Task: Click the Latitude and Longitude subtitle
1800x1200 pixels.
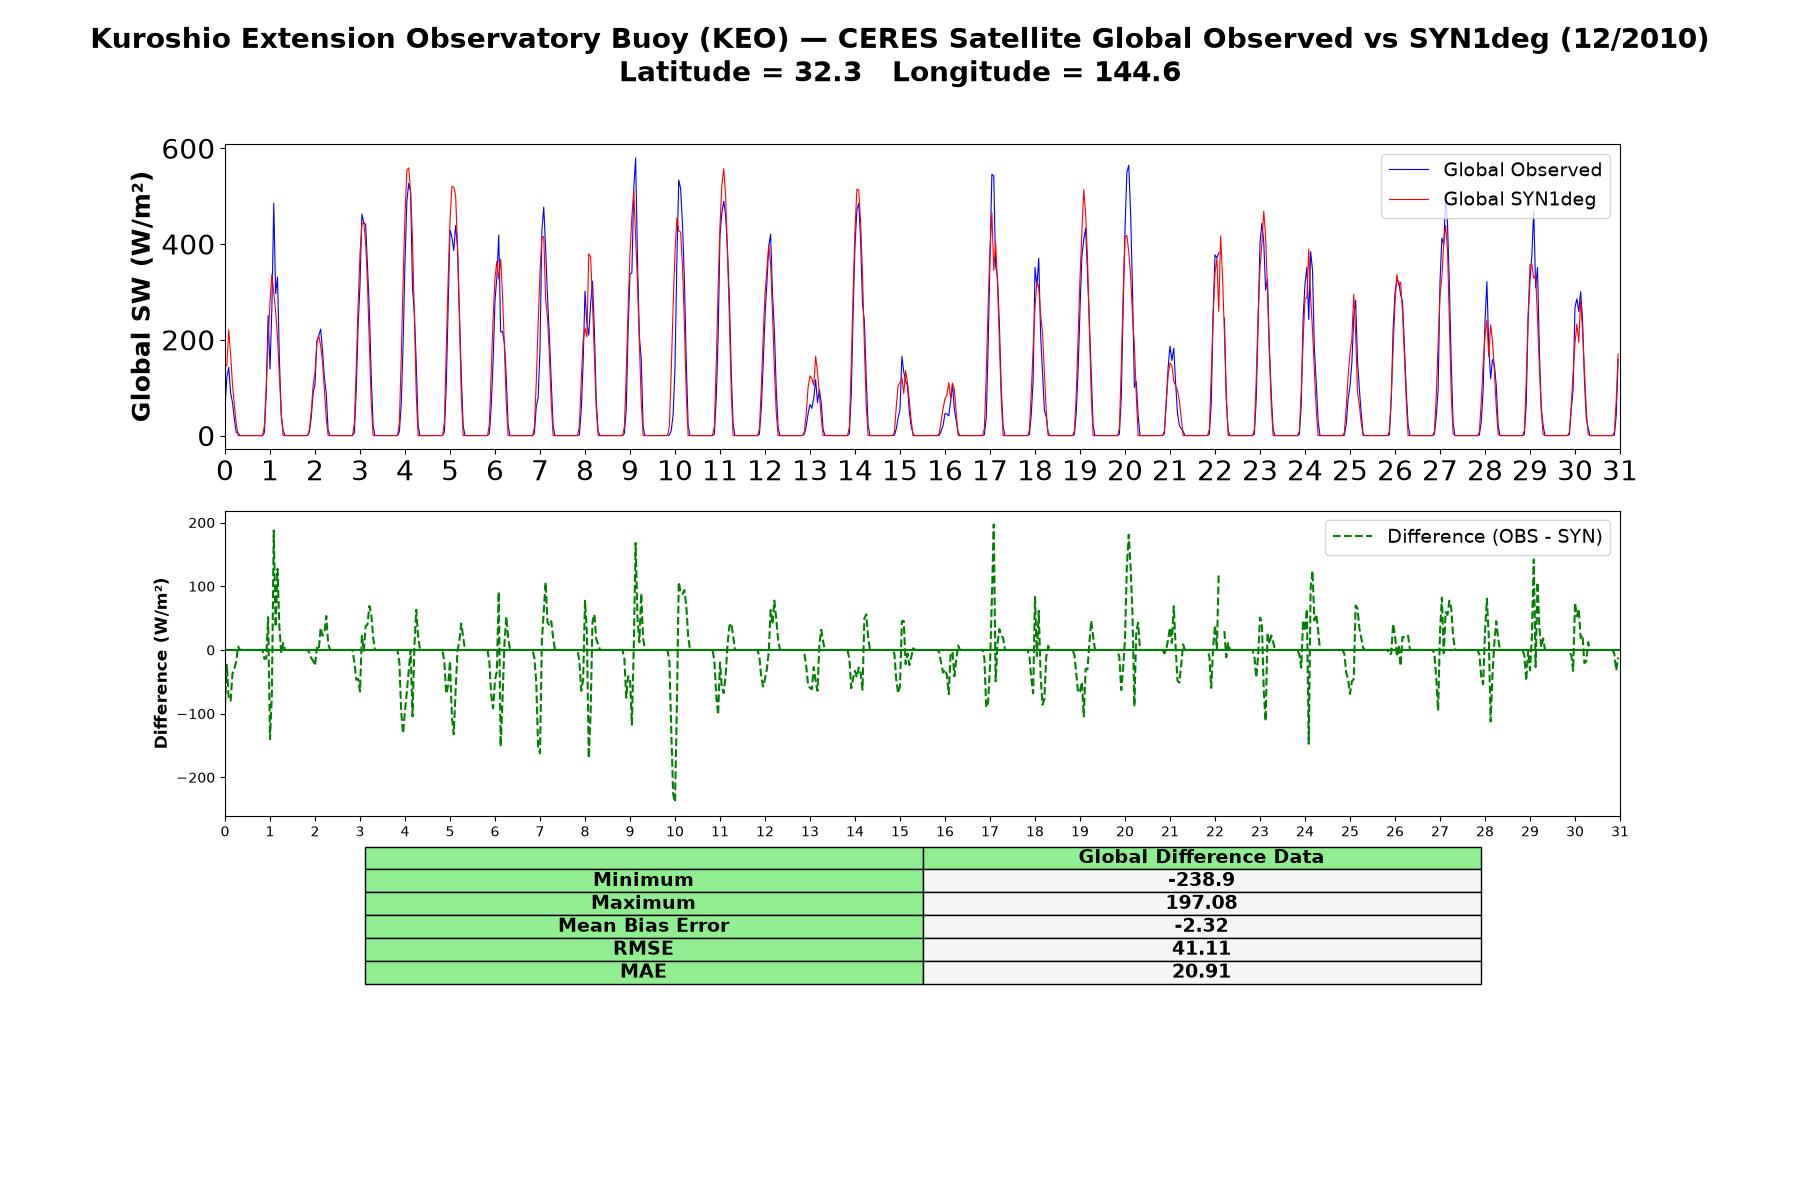Action: point(900,73)
